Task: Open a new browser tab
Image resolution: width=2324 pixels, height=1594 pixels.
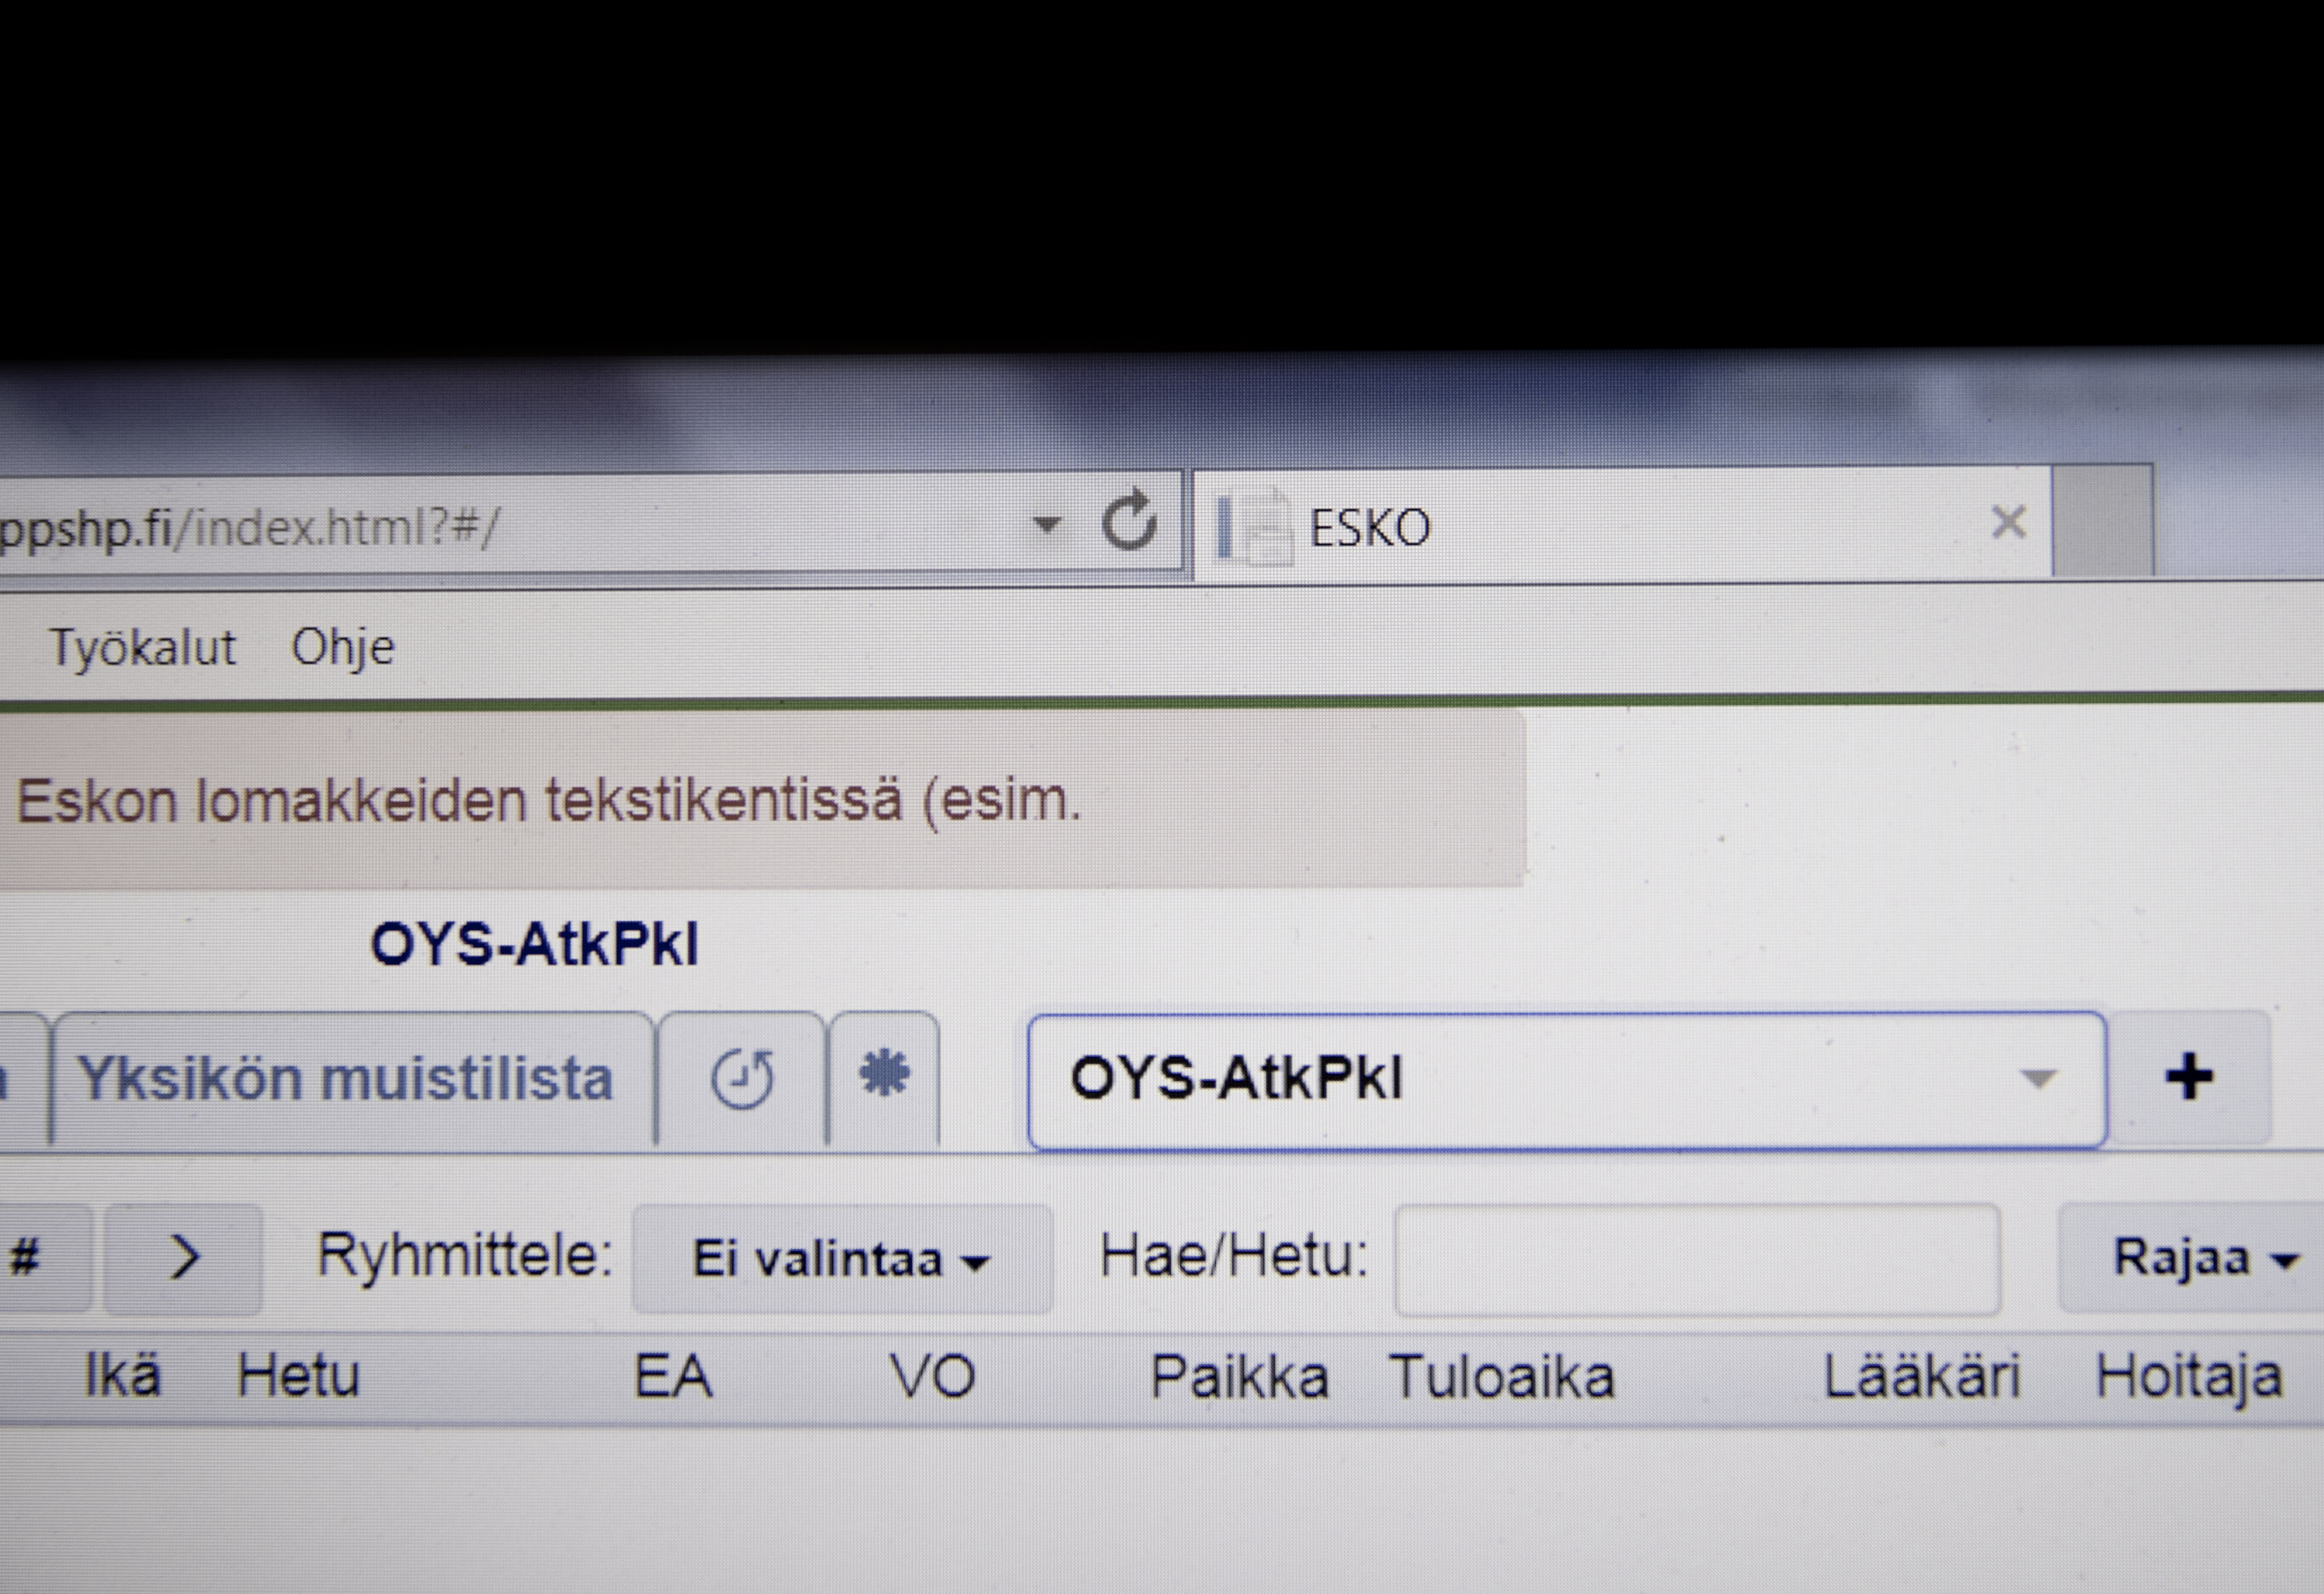Action: [2102, 520]
